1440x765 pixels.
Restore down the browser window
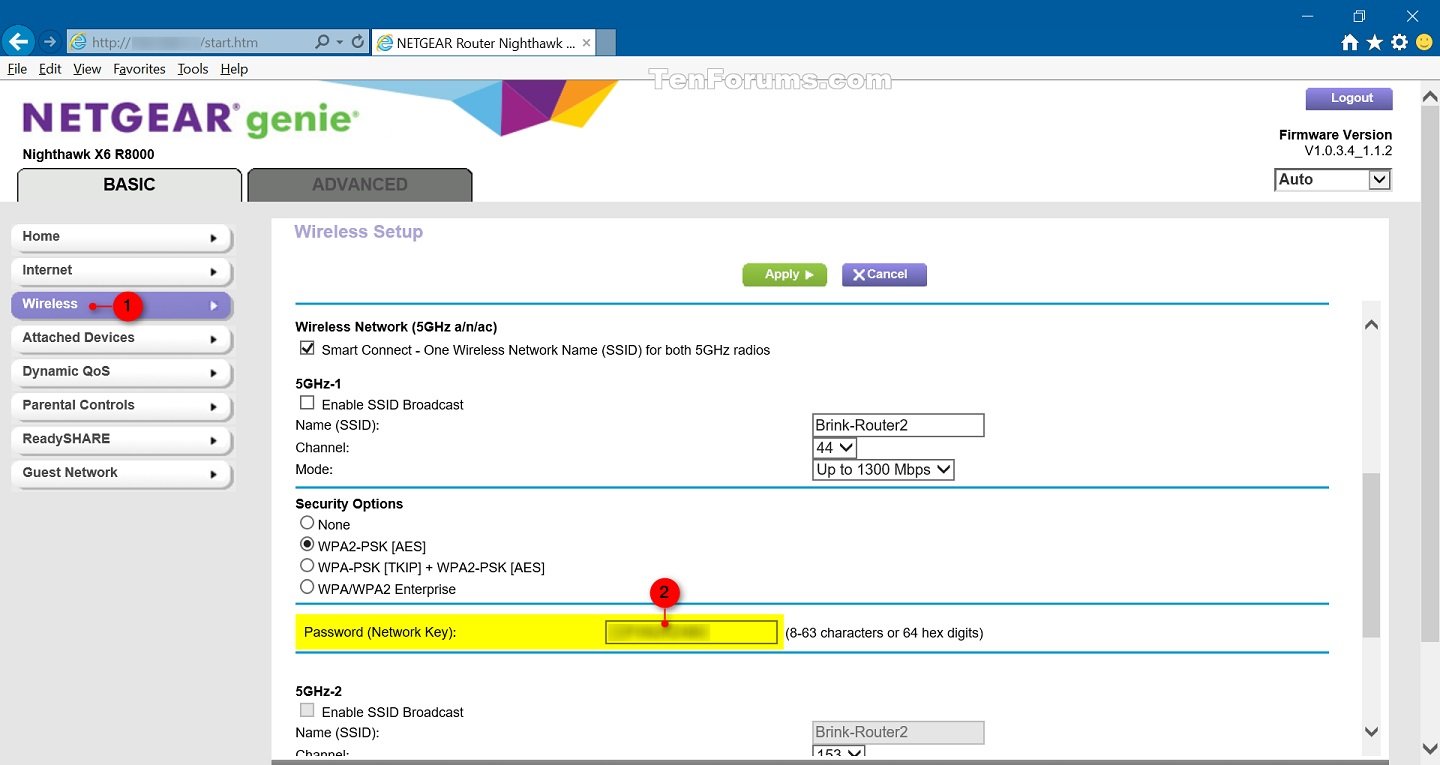click(1359, 15)
